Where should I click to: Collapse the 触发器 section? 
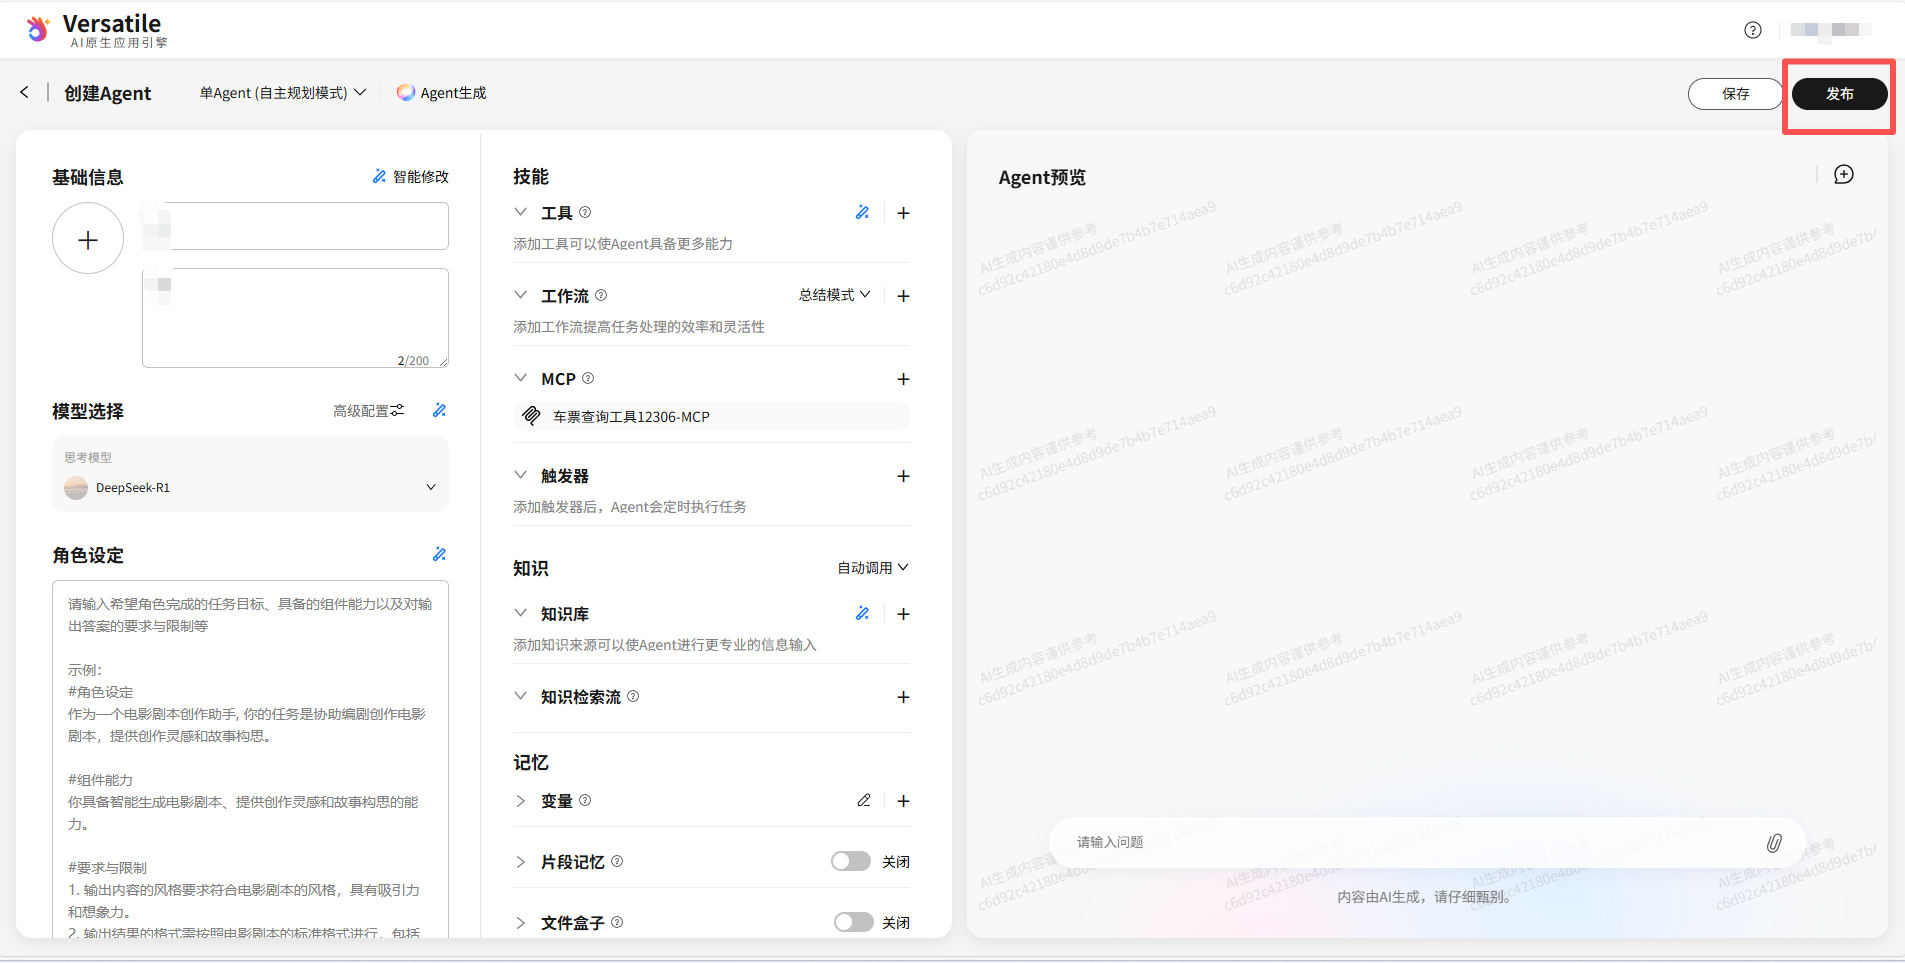520,476
